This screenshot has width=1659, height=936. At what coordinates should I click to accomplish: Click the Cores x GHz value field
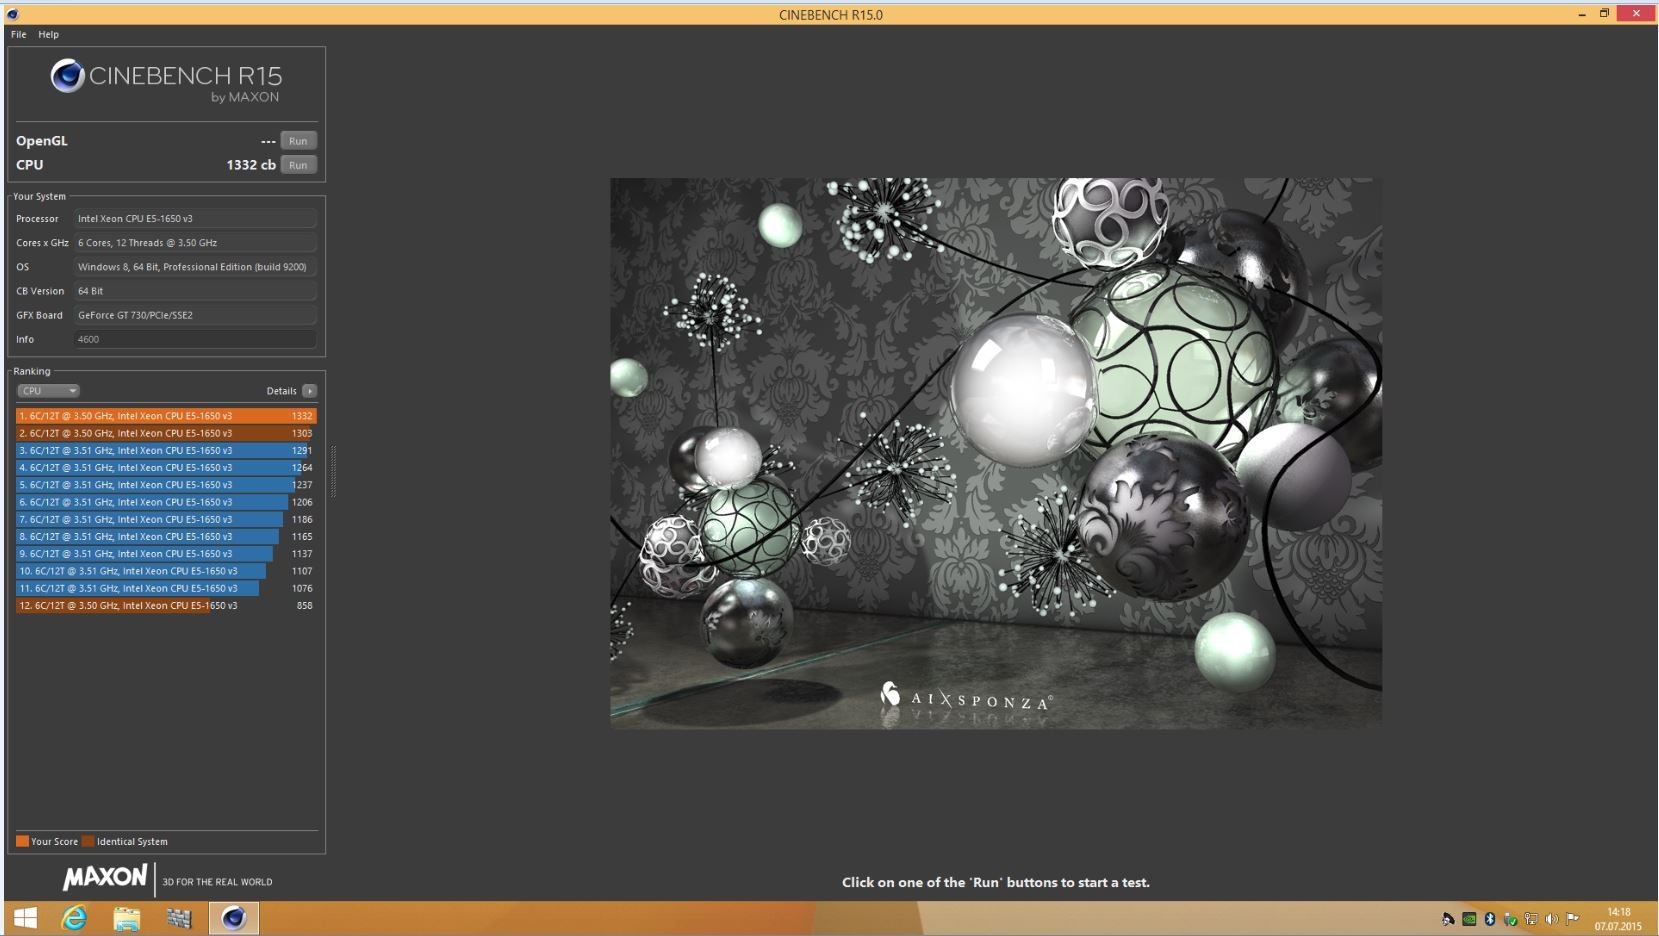tap(195, 242)
